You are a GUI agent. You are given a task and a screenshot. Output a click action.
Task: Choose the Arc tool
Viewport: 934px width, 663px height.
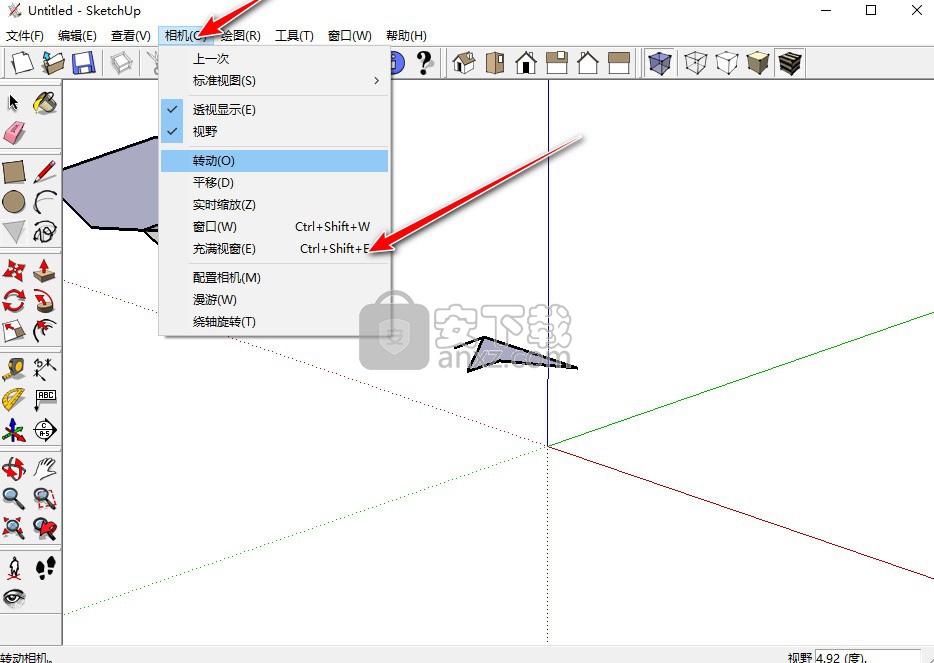tap(45, 202)
